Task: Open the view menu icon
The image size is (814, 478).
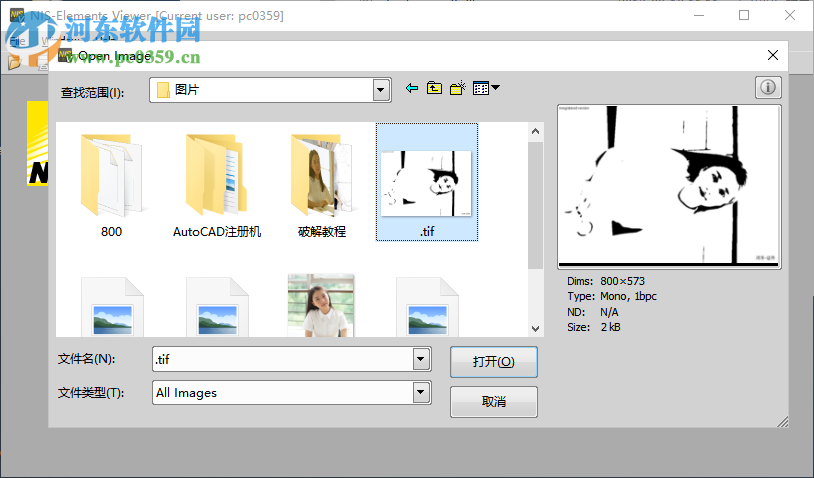Action: 486,88
